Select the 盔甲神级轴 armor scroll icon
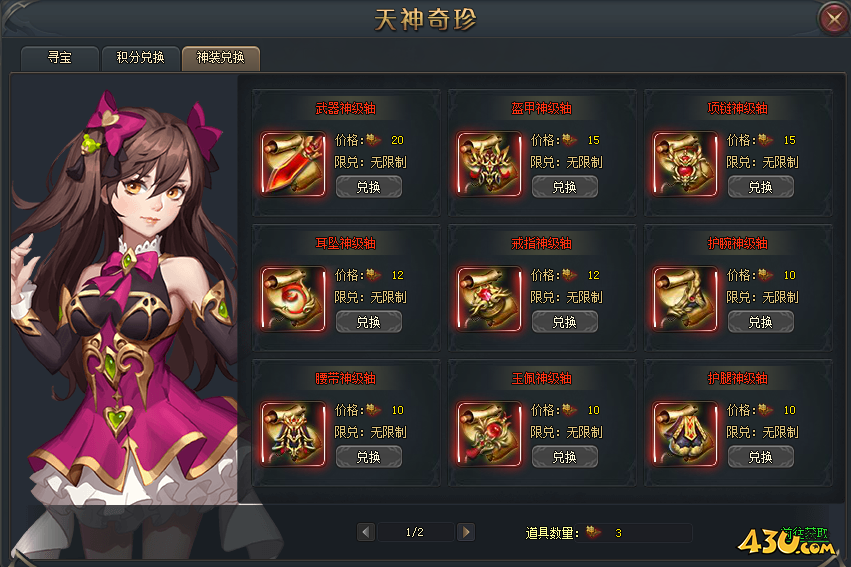Image resolution: width=851 pixels, height=567 pixels. click(489, 163)
